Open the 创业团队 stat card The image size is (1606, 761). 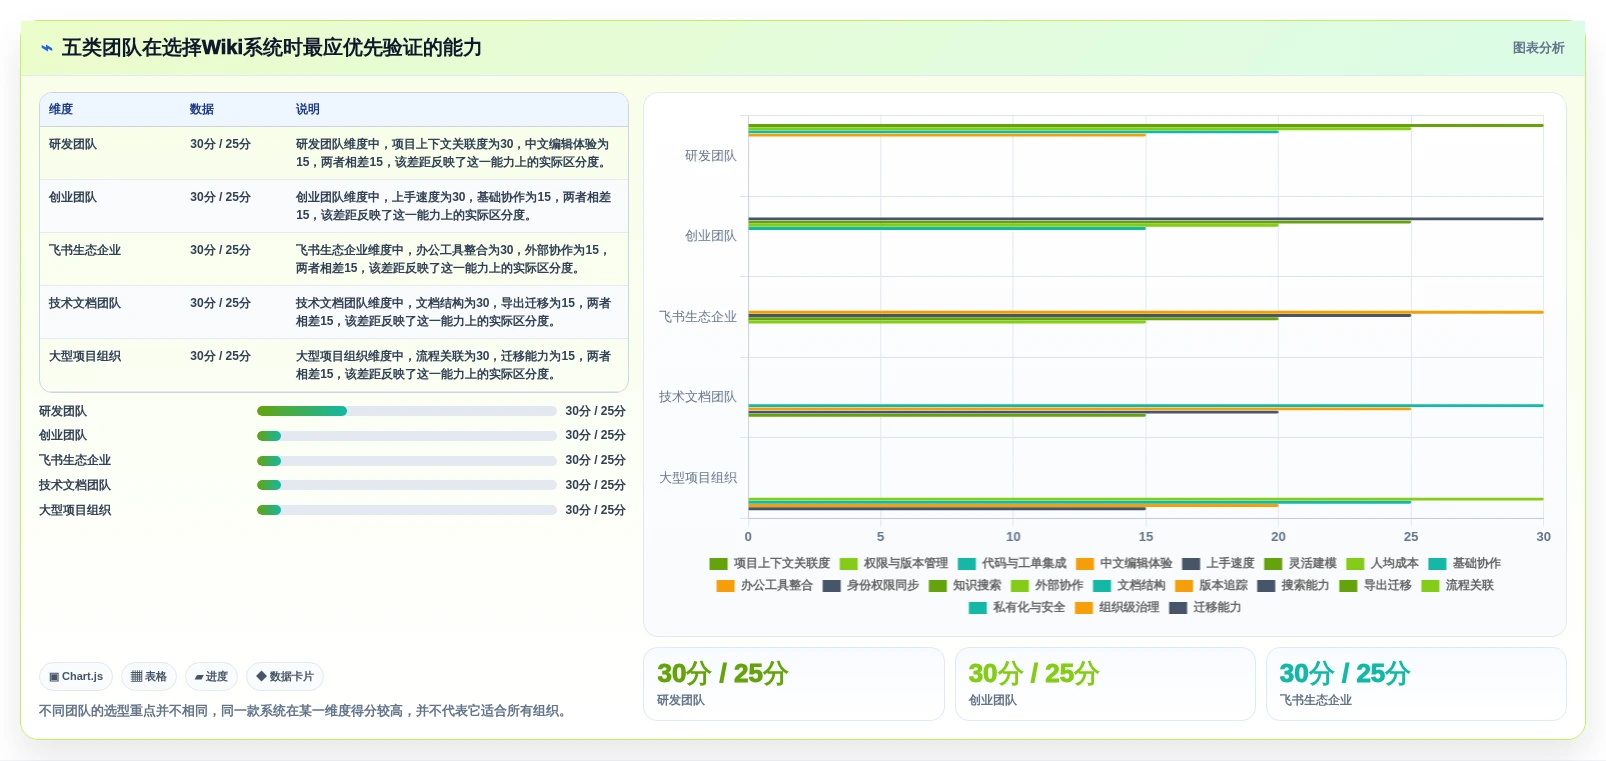pyautogui.click(x=1105, y=684)
